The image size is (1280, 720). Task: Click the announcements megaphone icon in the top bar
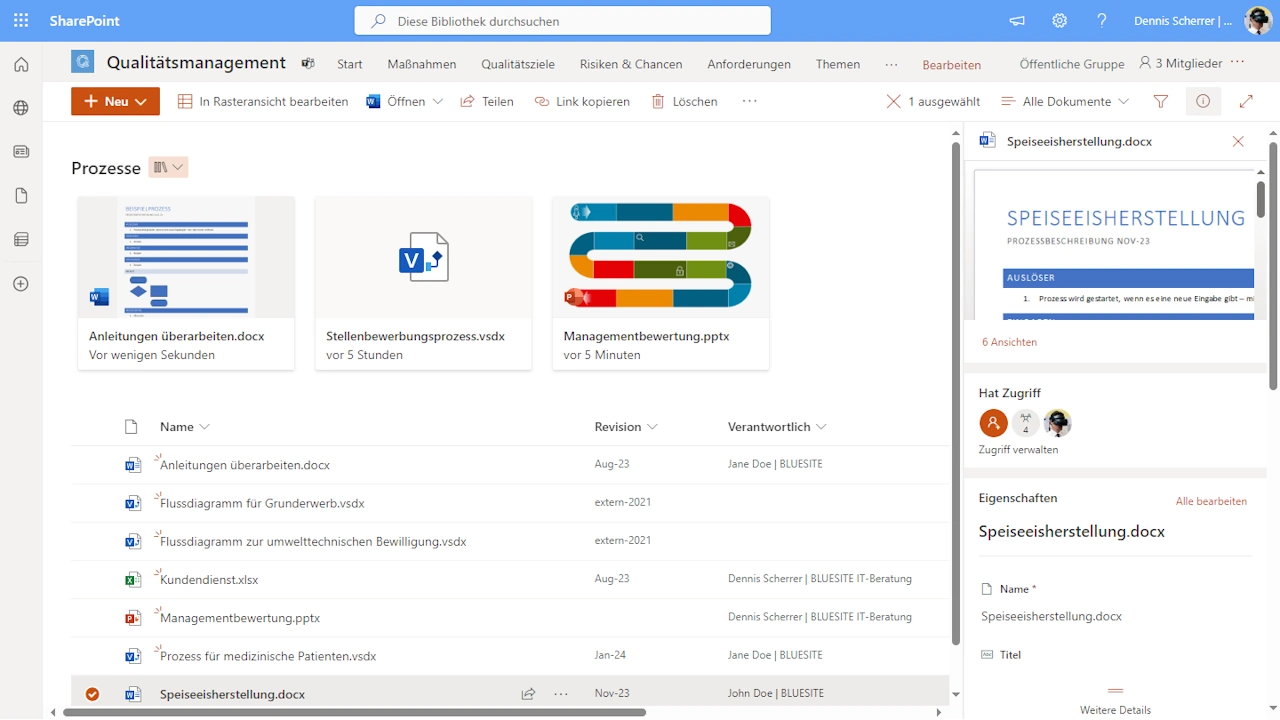tap(1016, 20)
